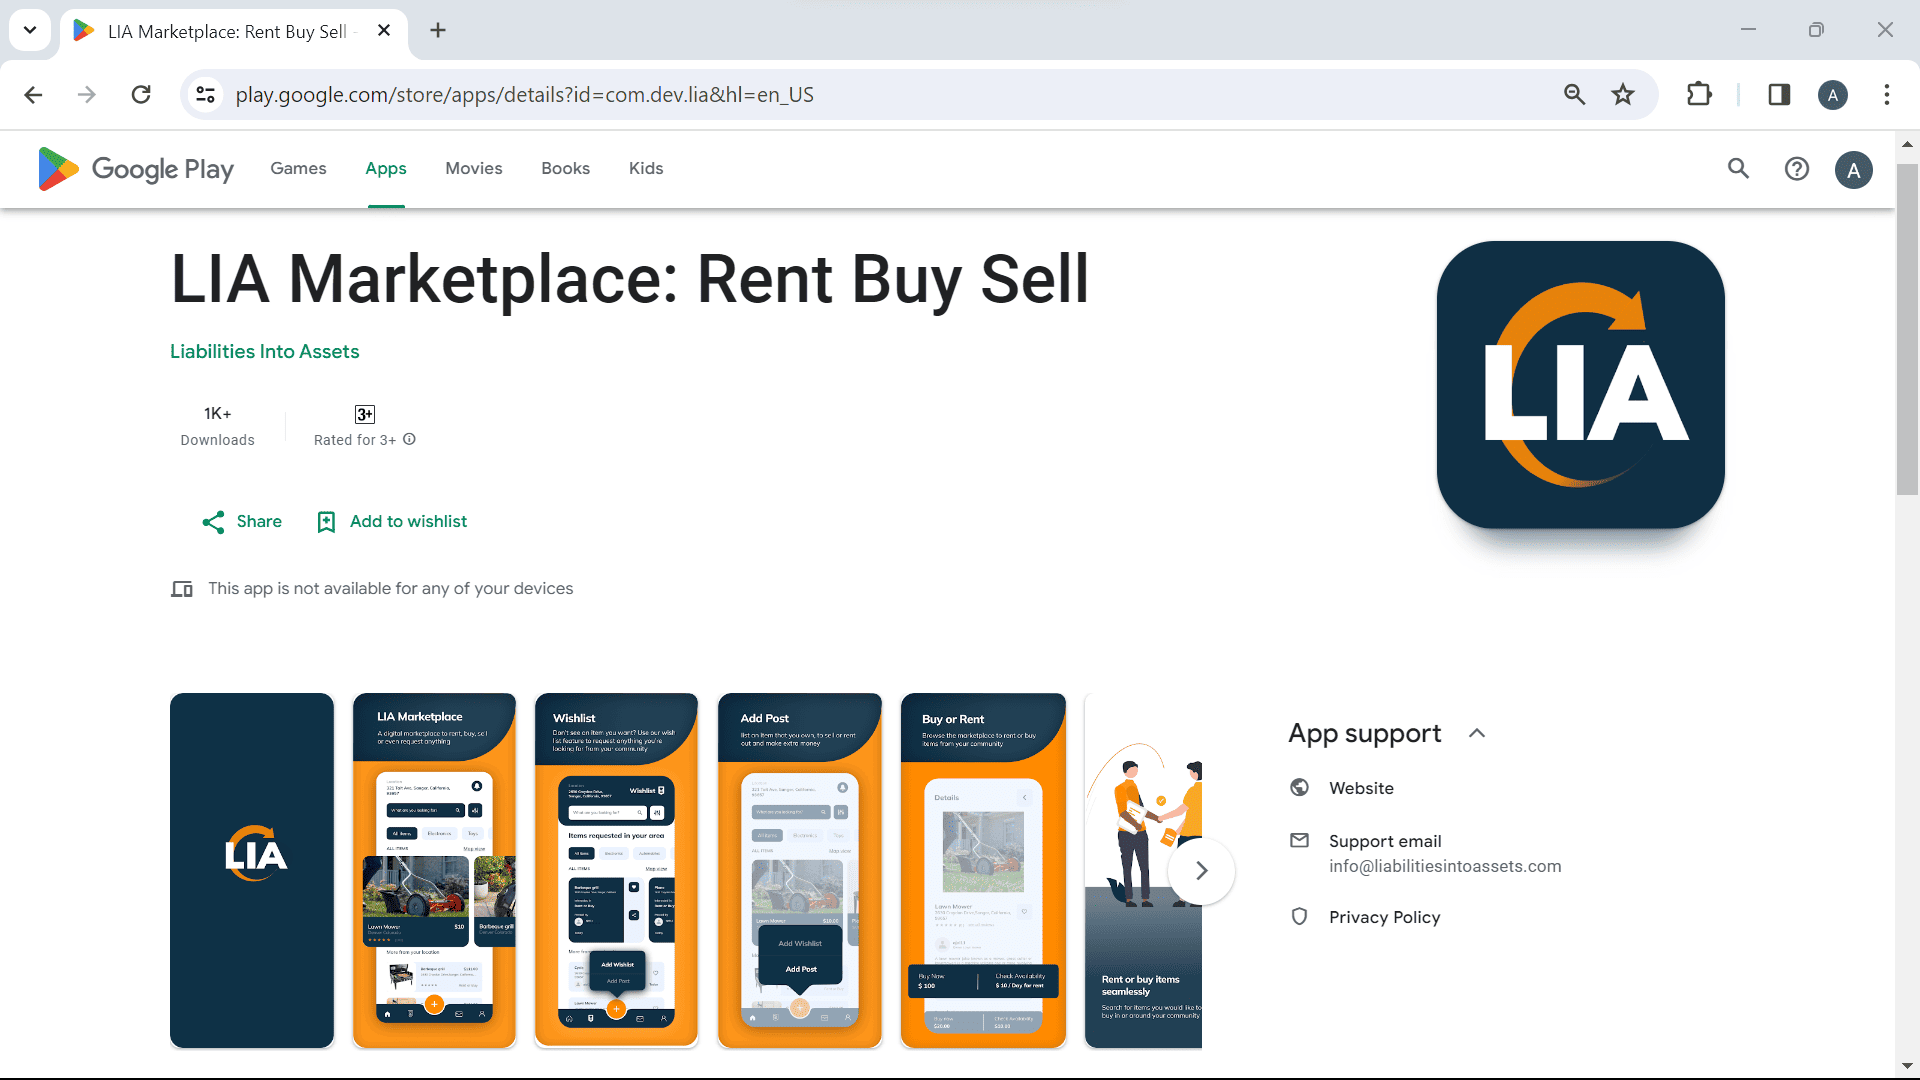
Task: Open the Movies section
Action: pyautogui.click(x=473, y=168)
